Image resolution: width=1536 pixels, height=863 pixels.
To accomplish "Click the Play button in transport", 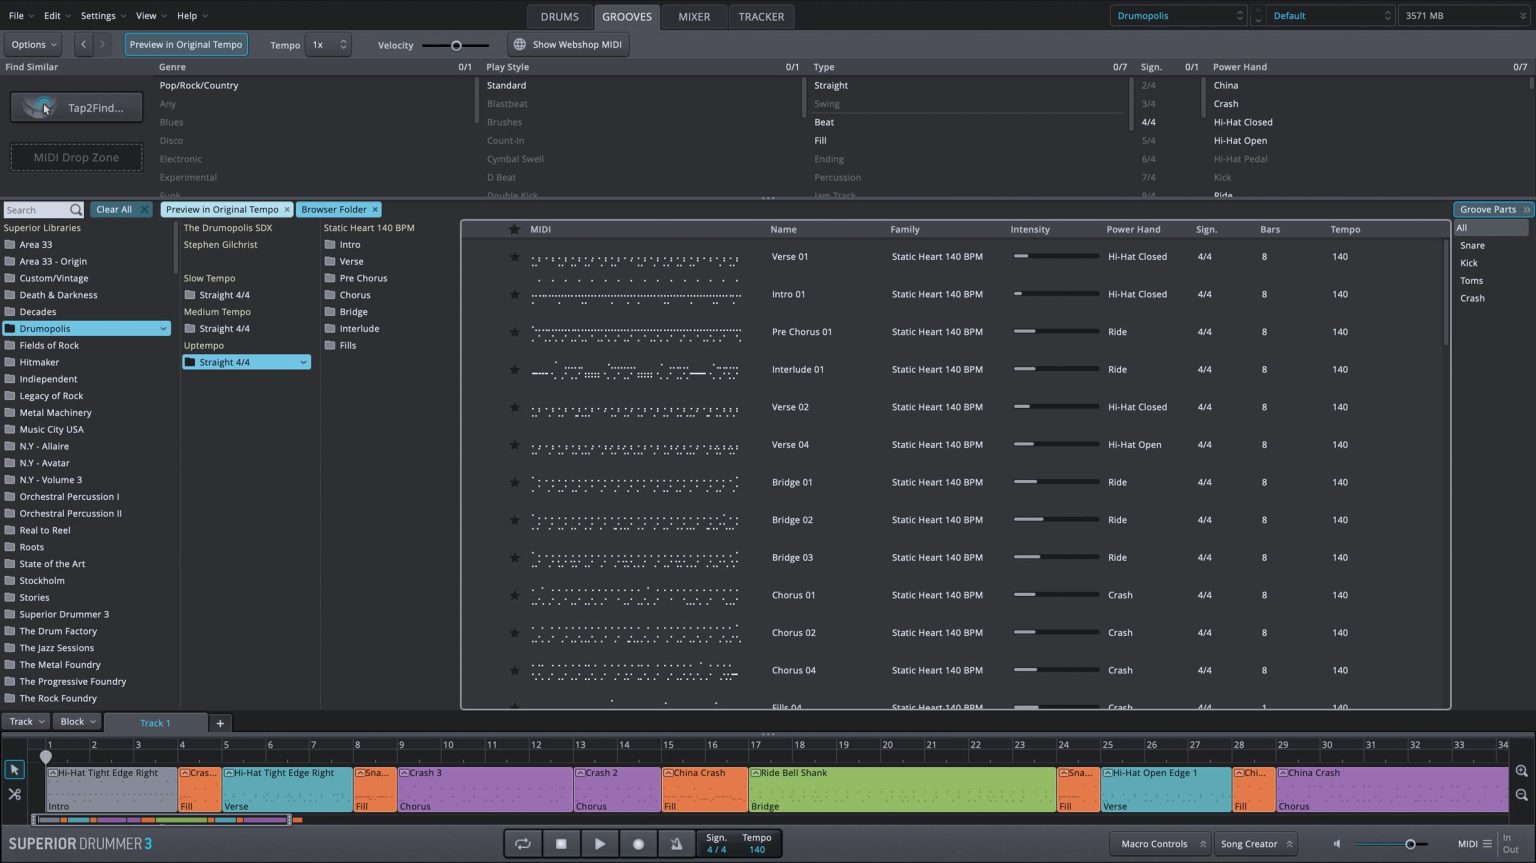I will pyautogui.click(x=599, y=844).
